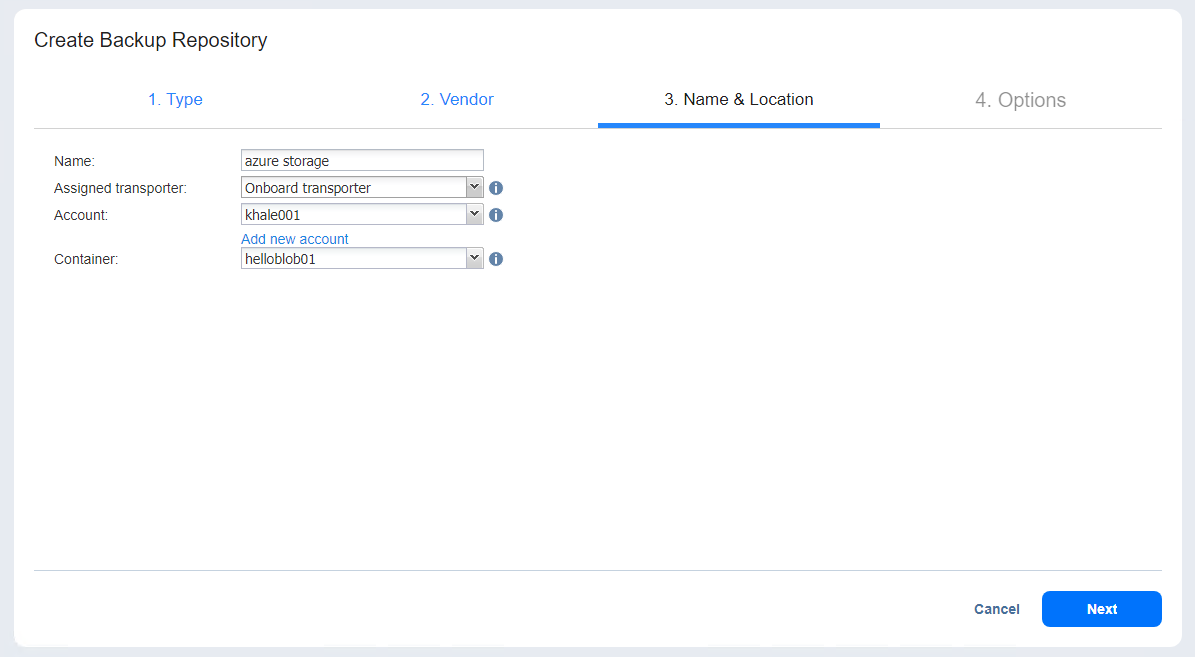Screen dimensions: 1195x657
Task: Go back to the 1. Type tab
Action: pyautogui.click(x=175, y=100)
